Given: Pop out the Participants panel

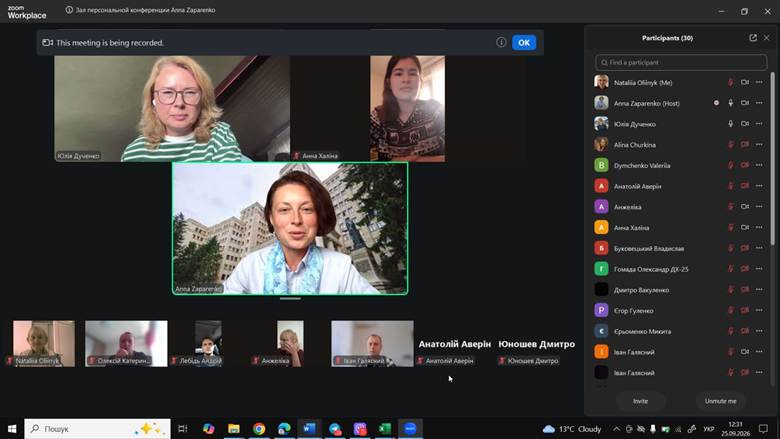Looking at the screenshot, I should pos(753,38).
